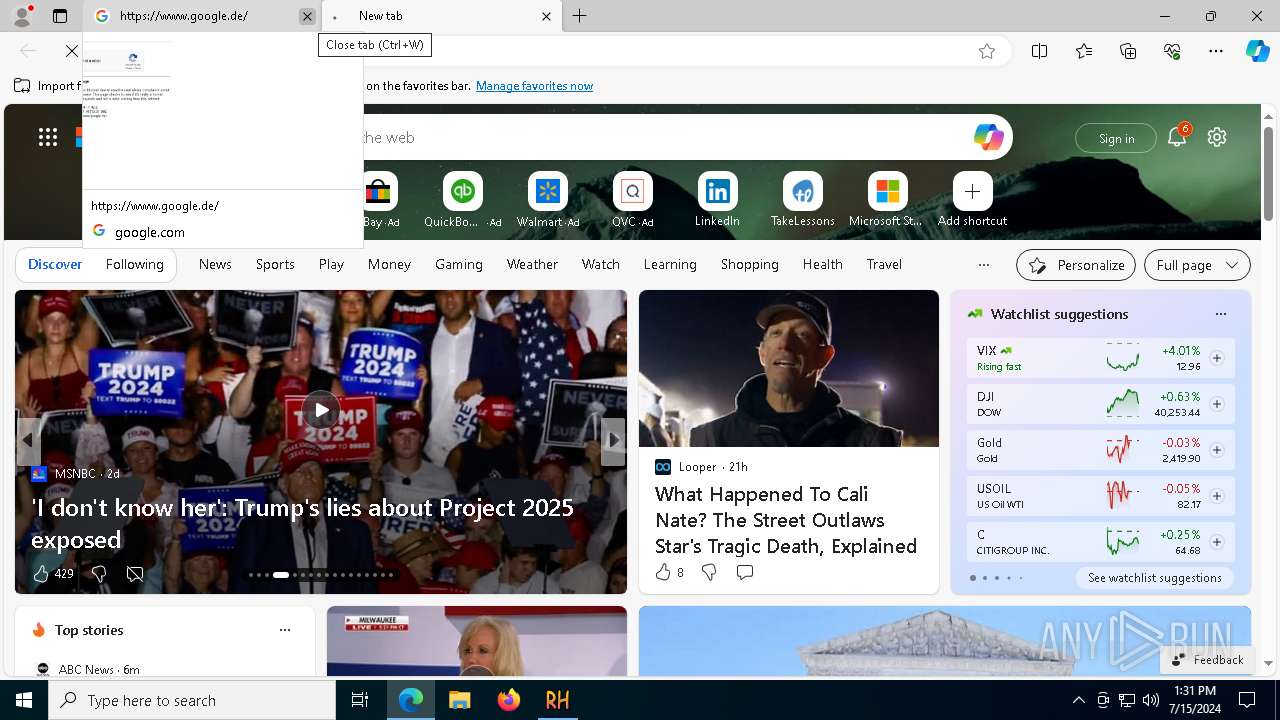The image size is (1280, 720).
Task: Go to next carousel story
Action: 614,440
